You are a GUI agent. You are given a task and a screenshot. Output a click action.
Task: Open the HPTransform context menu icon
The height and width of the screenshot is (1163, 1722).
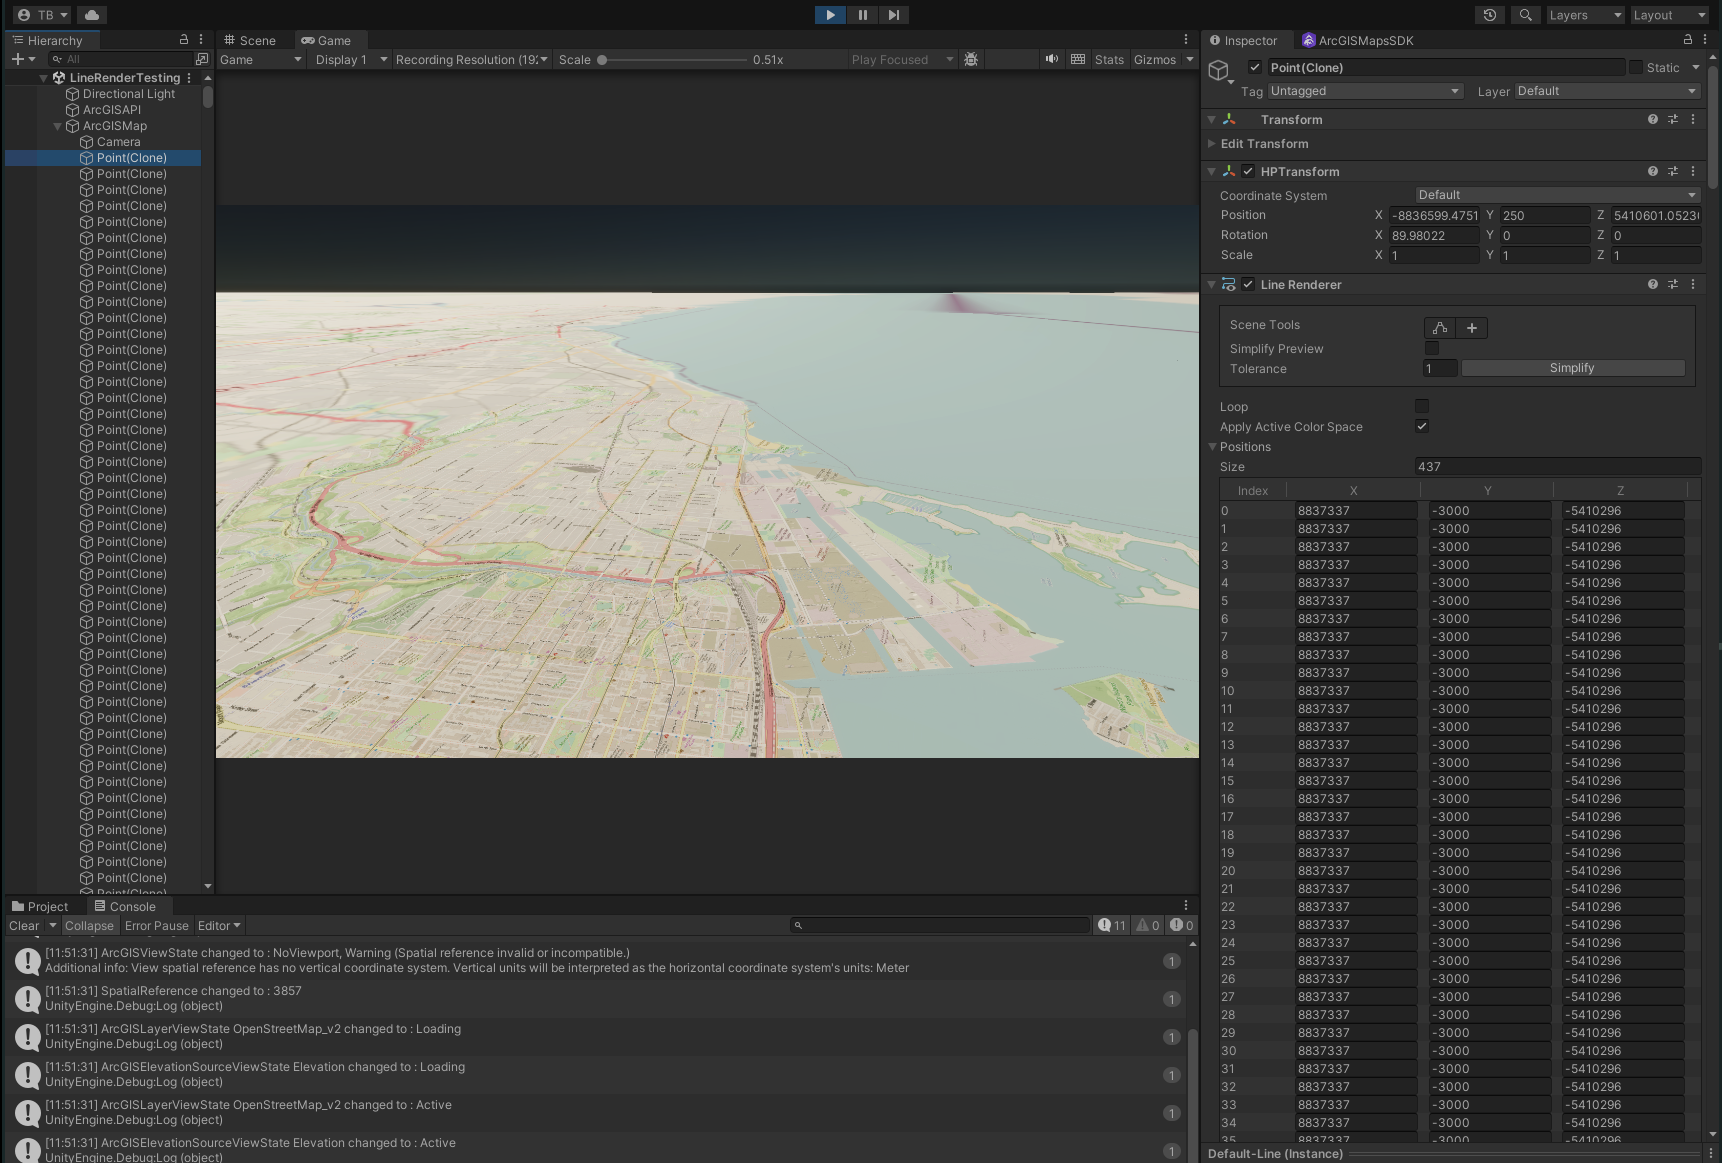click(x=1693, y=171)
